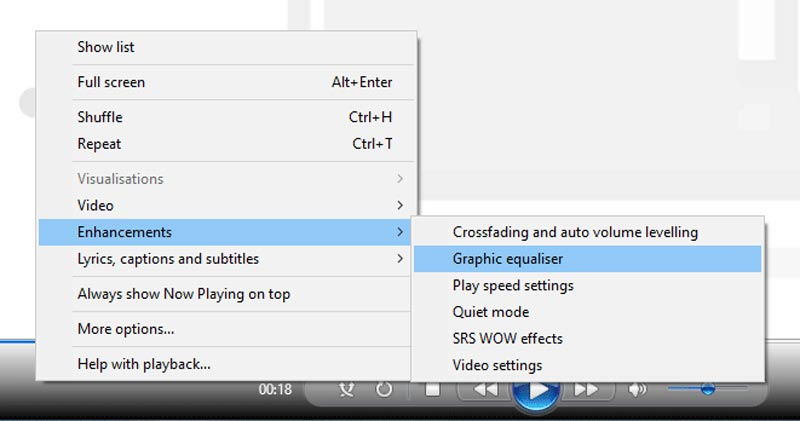Expand the Video submenu arrow

pos(400,205)
